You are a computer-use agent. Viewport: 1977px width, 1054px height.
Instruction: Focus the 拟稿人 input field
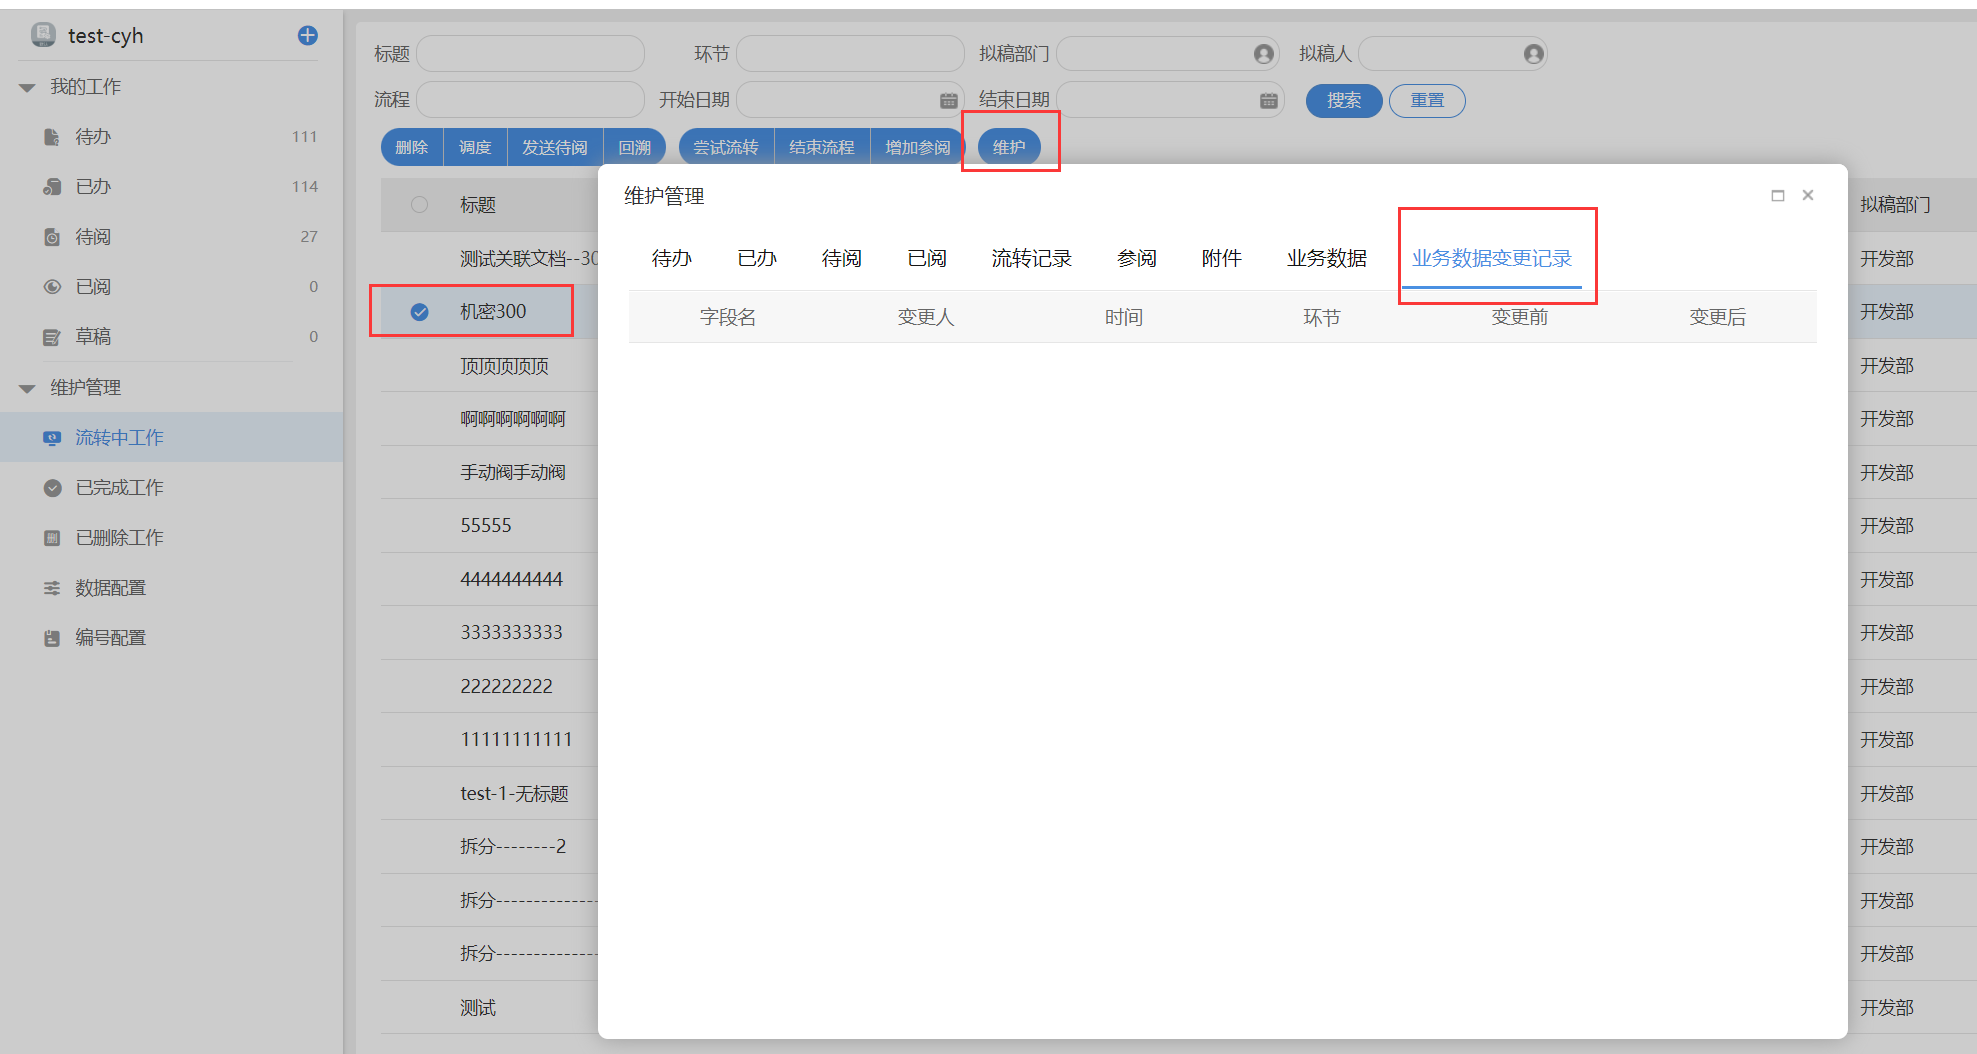coord(1453,54)
